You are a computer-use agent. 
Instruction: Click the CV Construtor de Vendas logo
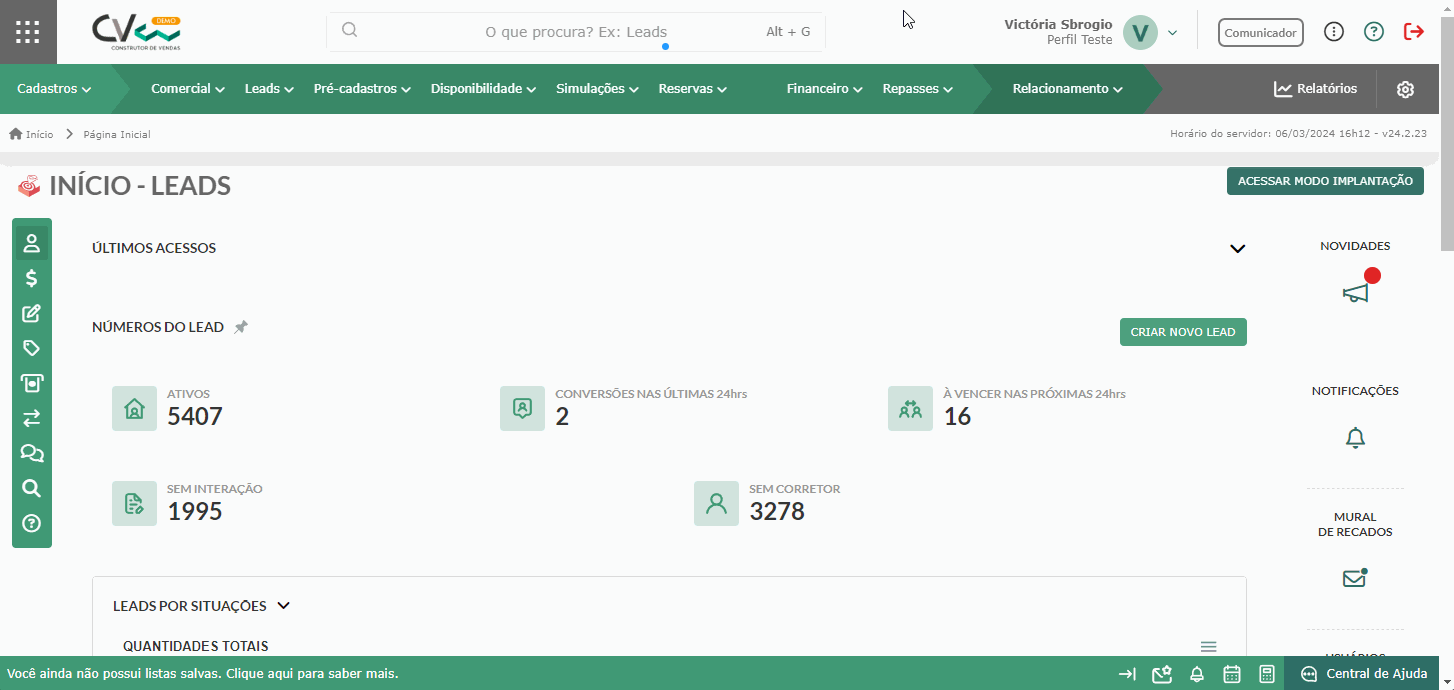click(x=136, y=32)
